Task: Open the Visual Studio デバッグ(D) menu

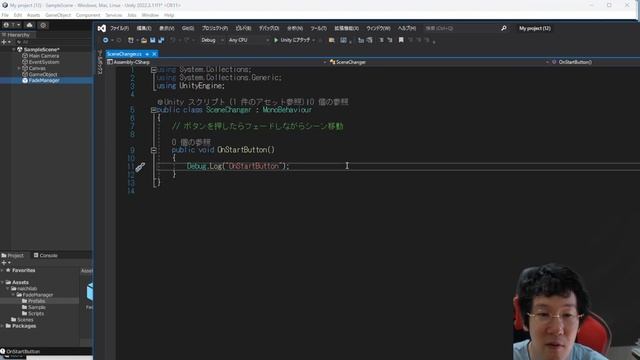Action: click(269, 28)
